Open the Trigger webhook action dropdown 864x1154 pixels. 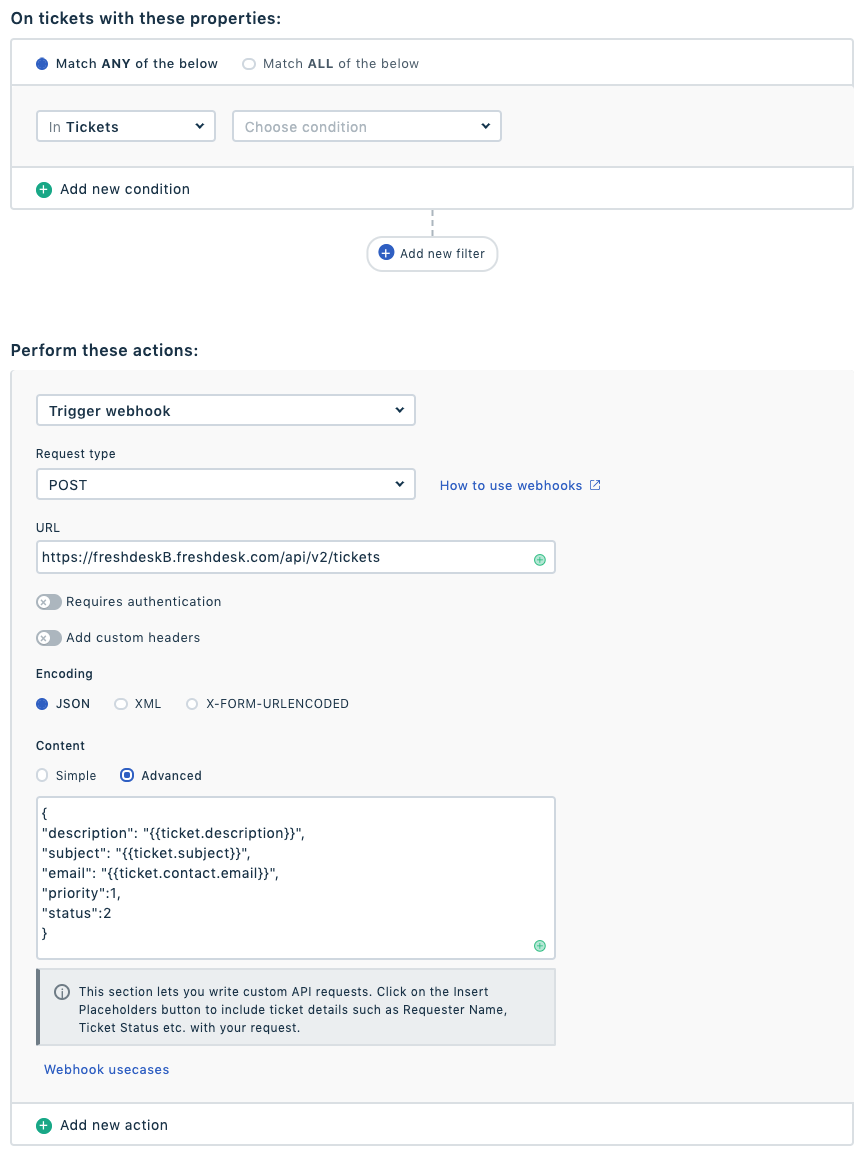(x=225, y=411)
